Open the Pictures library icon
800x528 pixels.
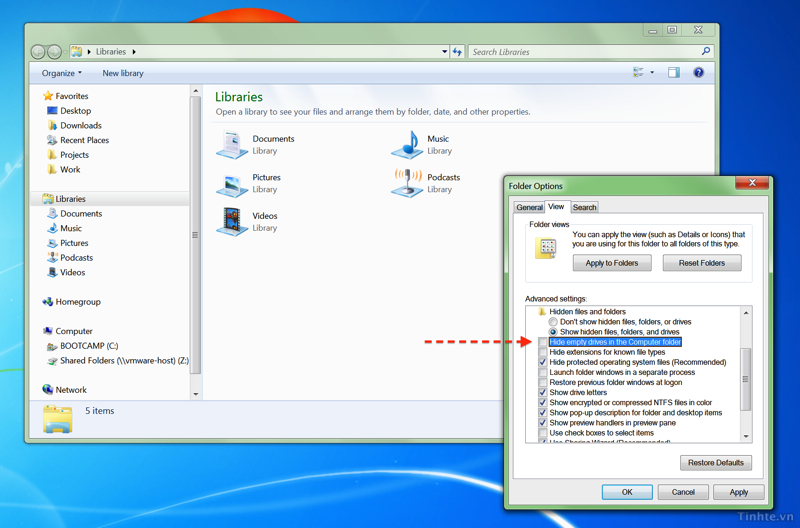point(232,184)
